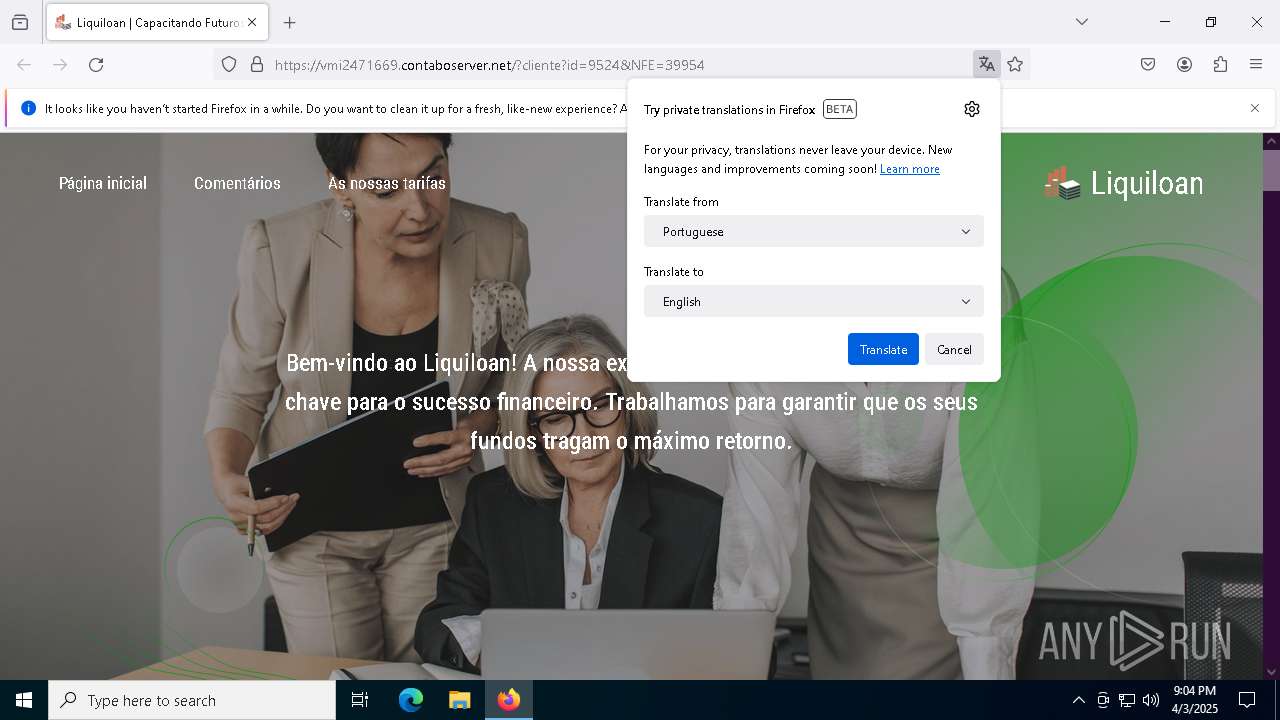Image resolution: width=1280 pixels, height=720 pixels.
Task: Open a new tab with plus button
Action: [x=290, y=22]
